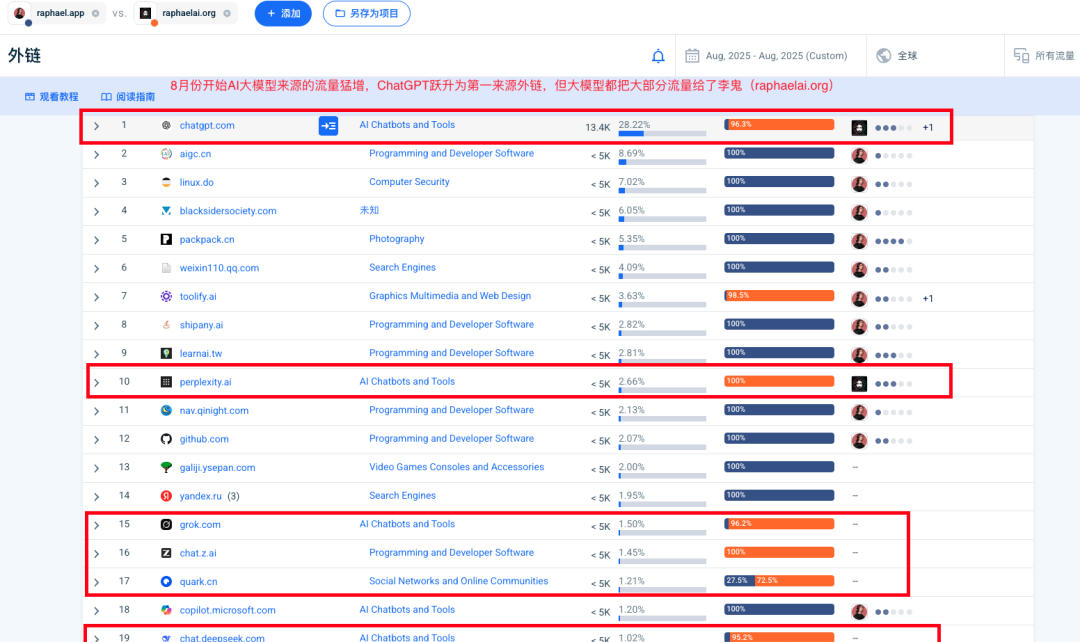Open the 阅读指南 guide link
1080x642 pixels.
tap(128, 96)
